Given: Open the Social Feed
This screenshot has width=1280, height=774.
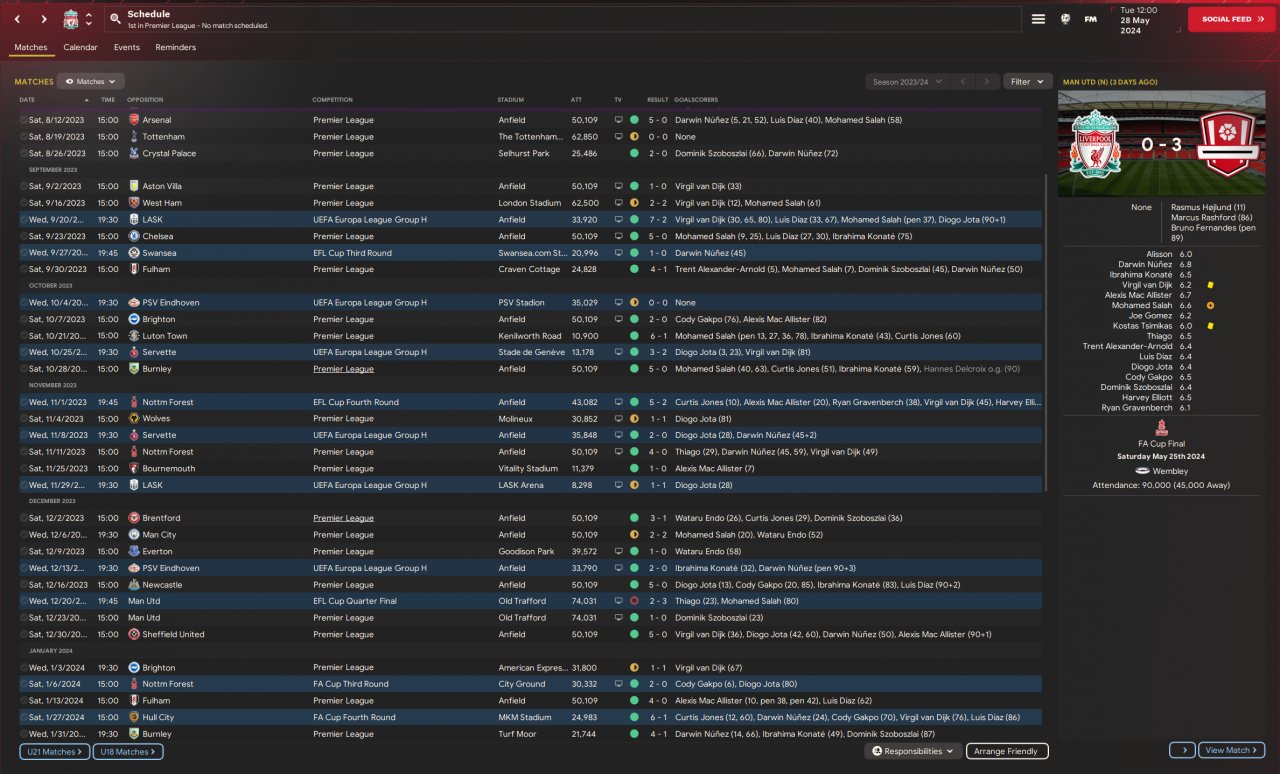Looking at the screenshot, I should click(1232, 19).
